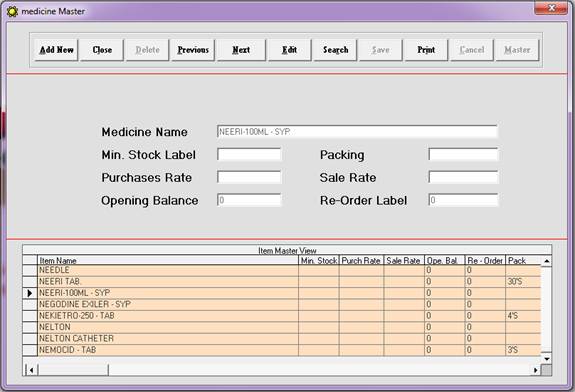This screenshot has height=392, width=575.
Task: Select the NELTON row
Action: tap(282, 327)
